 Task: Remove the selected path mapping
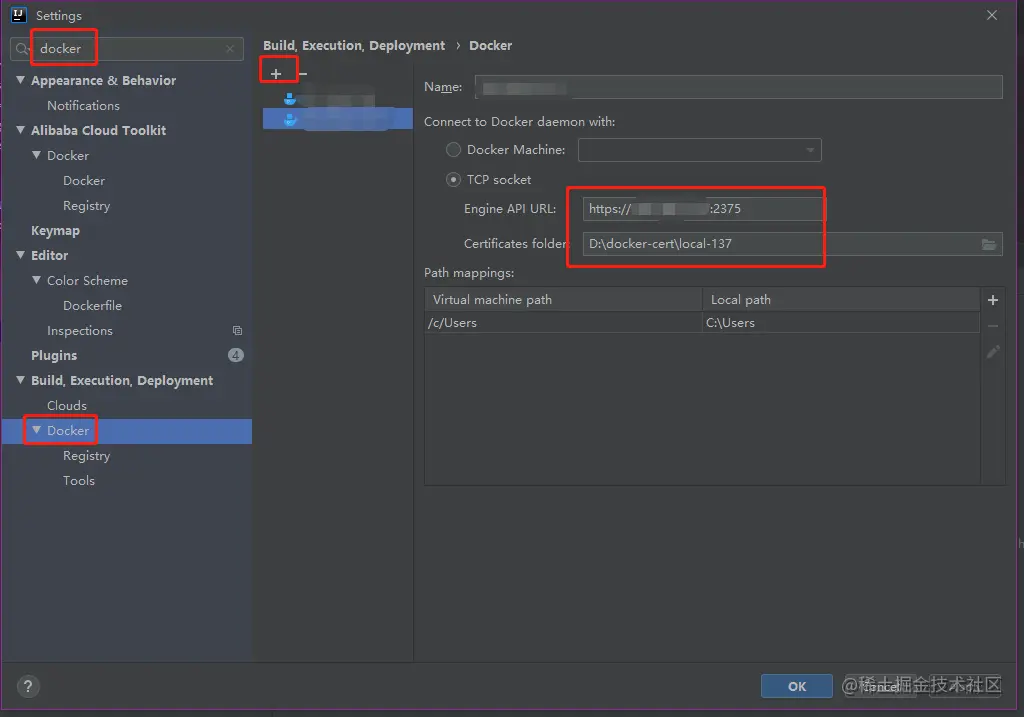pos(993,326)
